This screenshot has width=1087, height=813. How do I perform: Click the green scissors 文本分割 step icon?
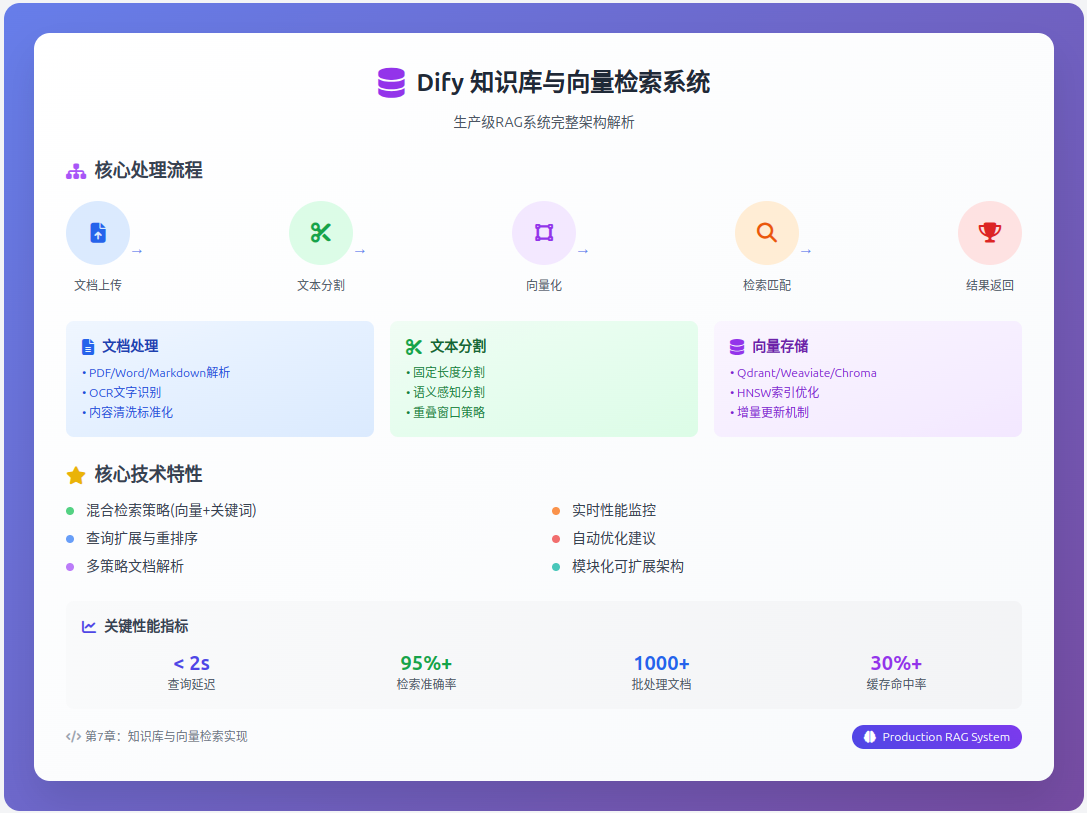(321, 233)
